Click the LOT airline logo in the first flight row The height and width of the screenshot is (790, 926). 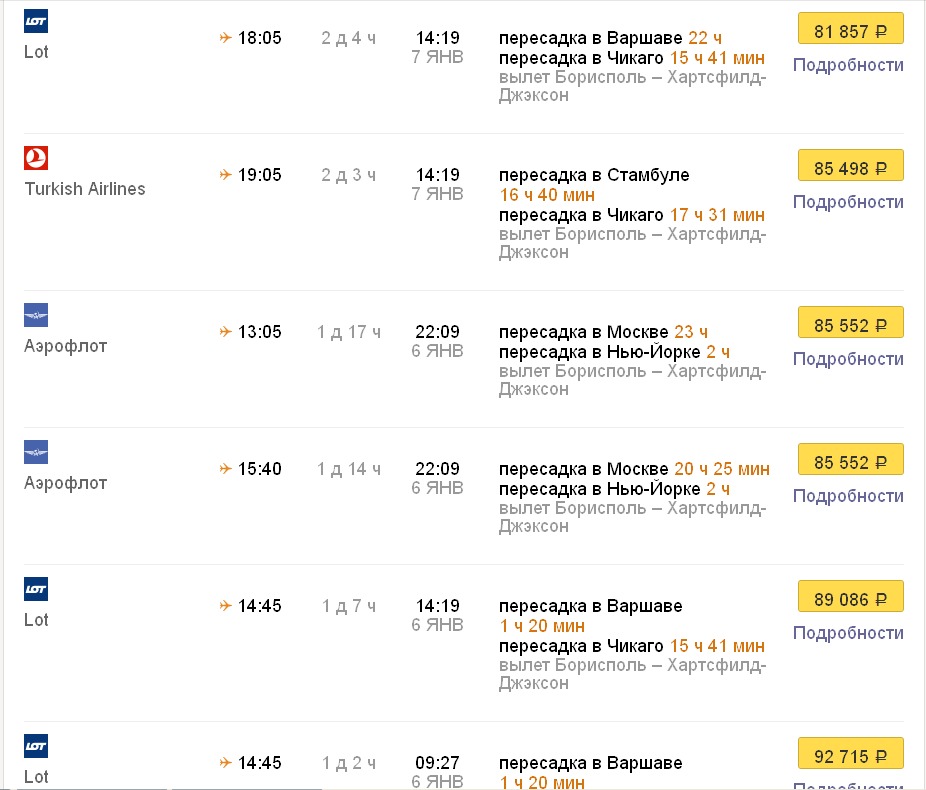point(36,21)
